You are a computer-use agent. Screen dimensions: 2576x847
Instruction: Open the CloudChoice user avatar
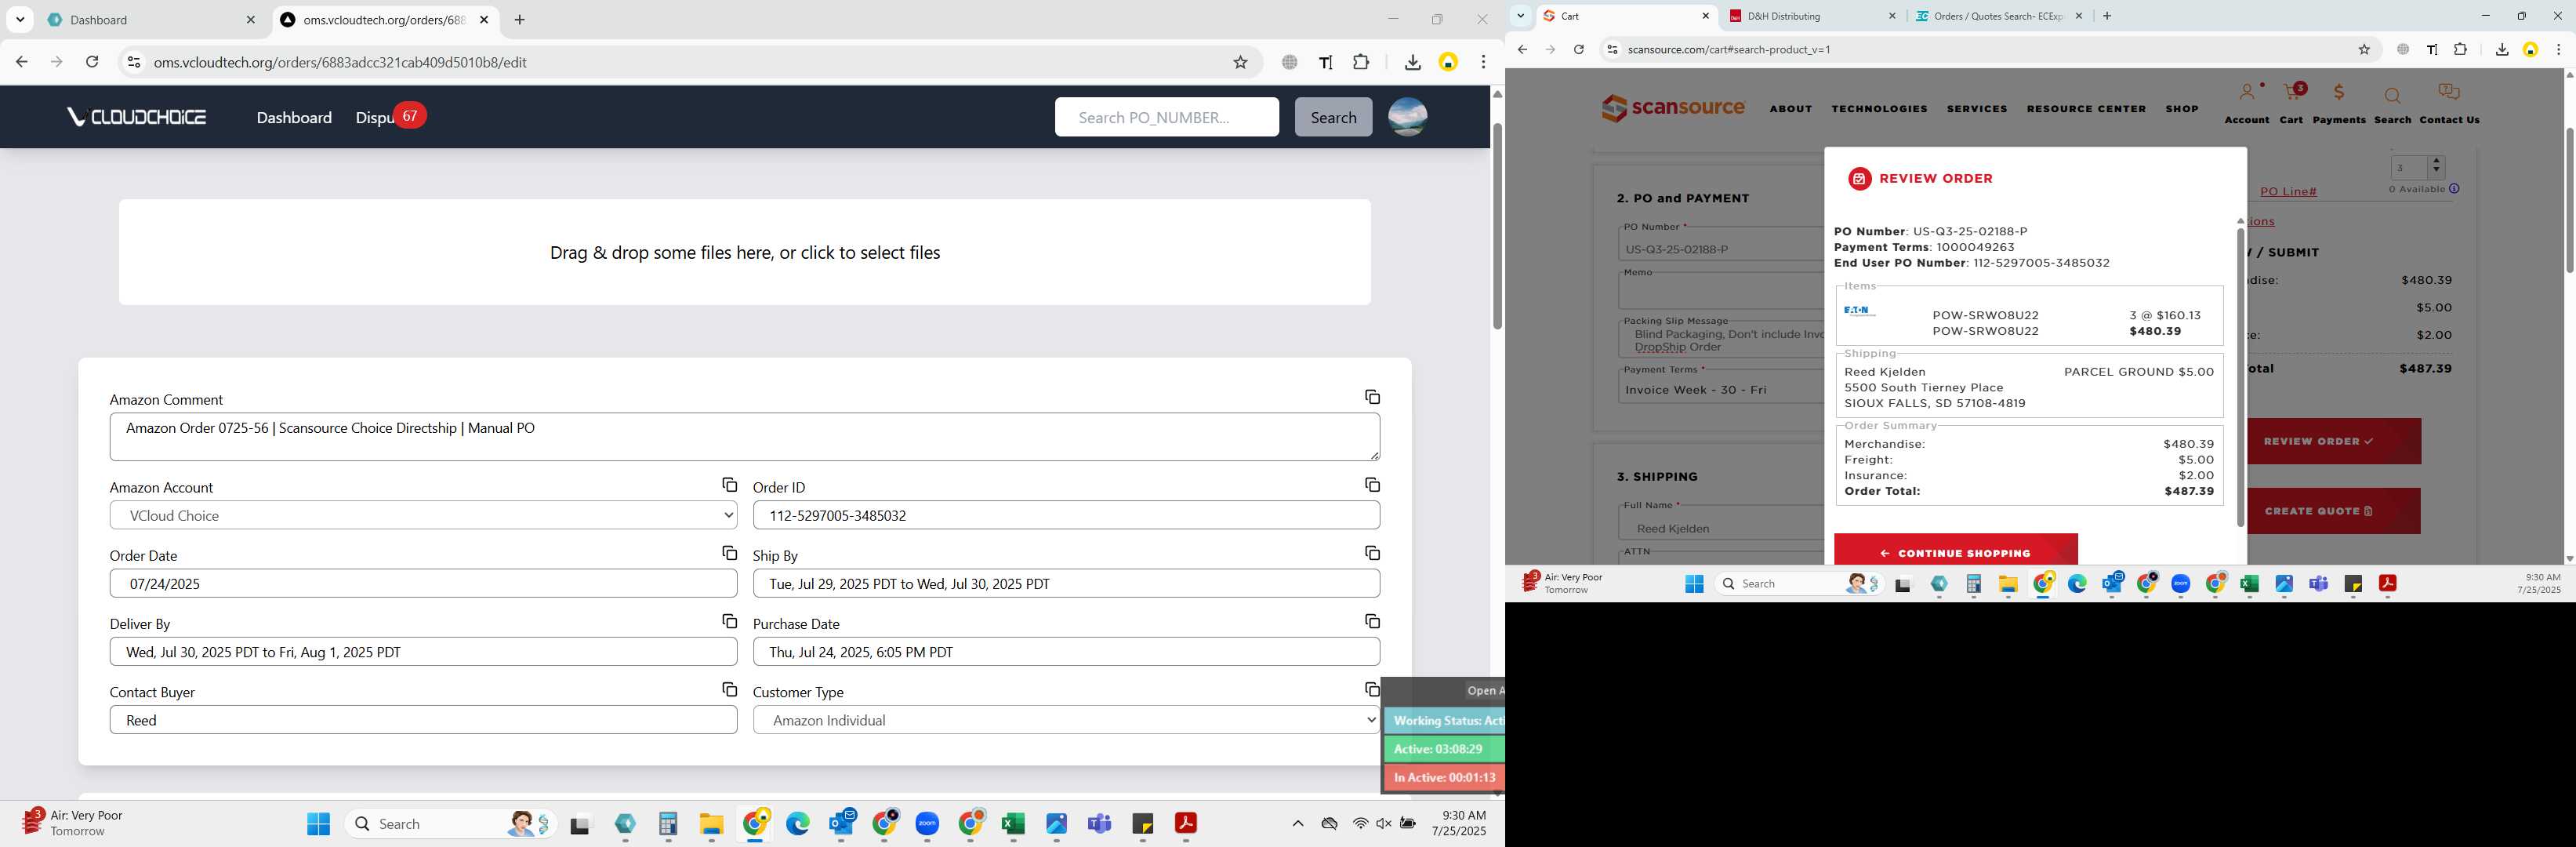tap(1407, 117)
